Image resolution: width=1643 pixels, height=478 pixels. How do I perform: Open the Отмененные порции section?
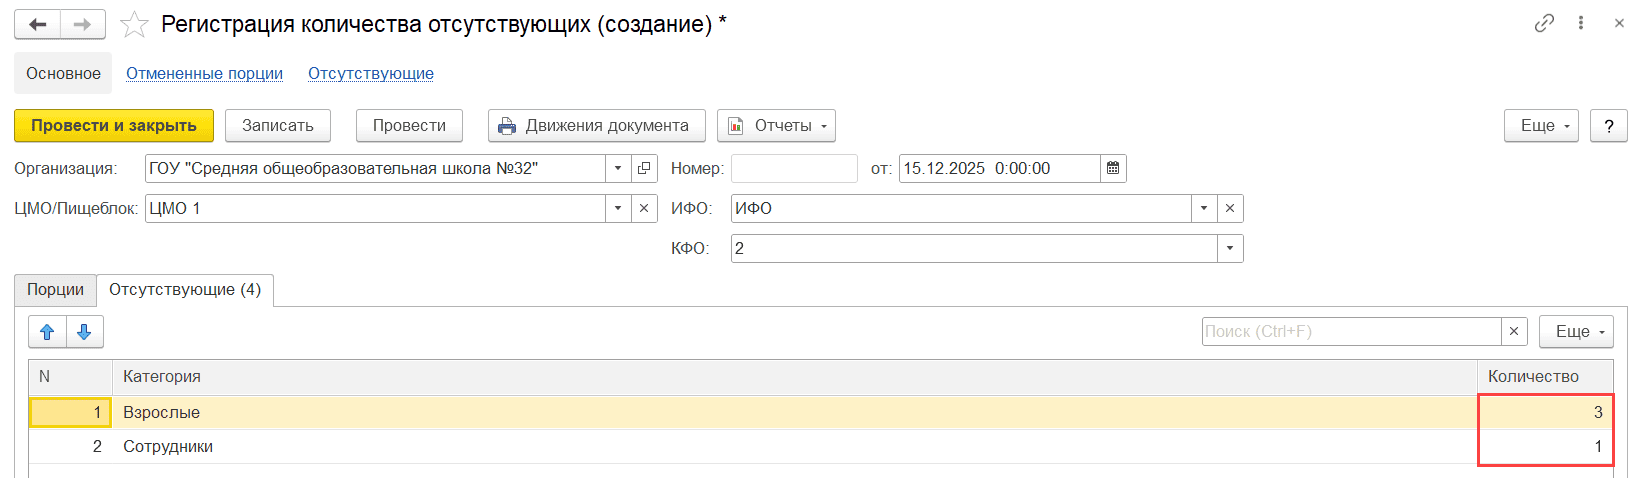point(204,74)
